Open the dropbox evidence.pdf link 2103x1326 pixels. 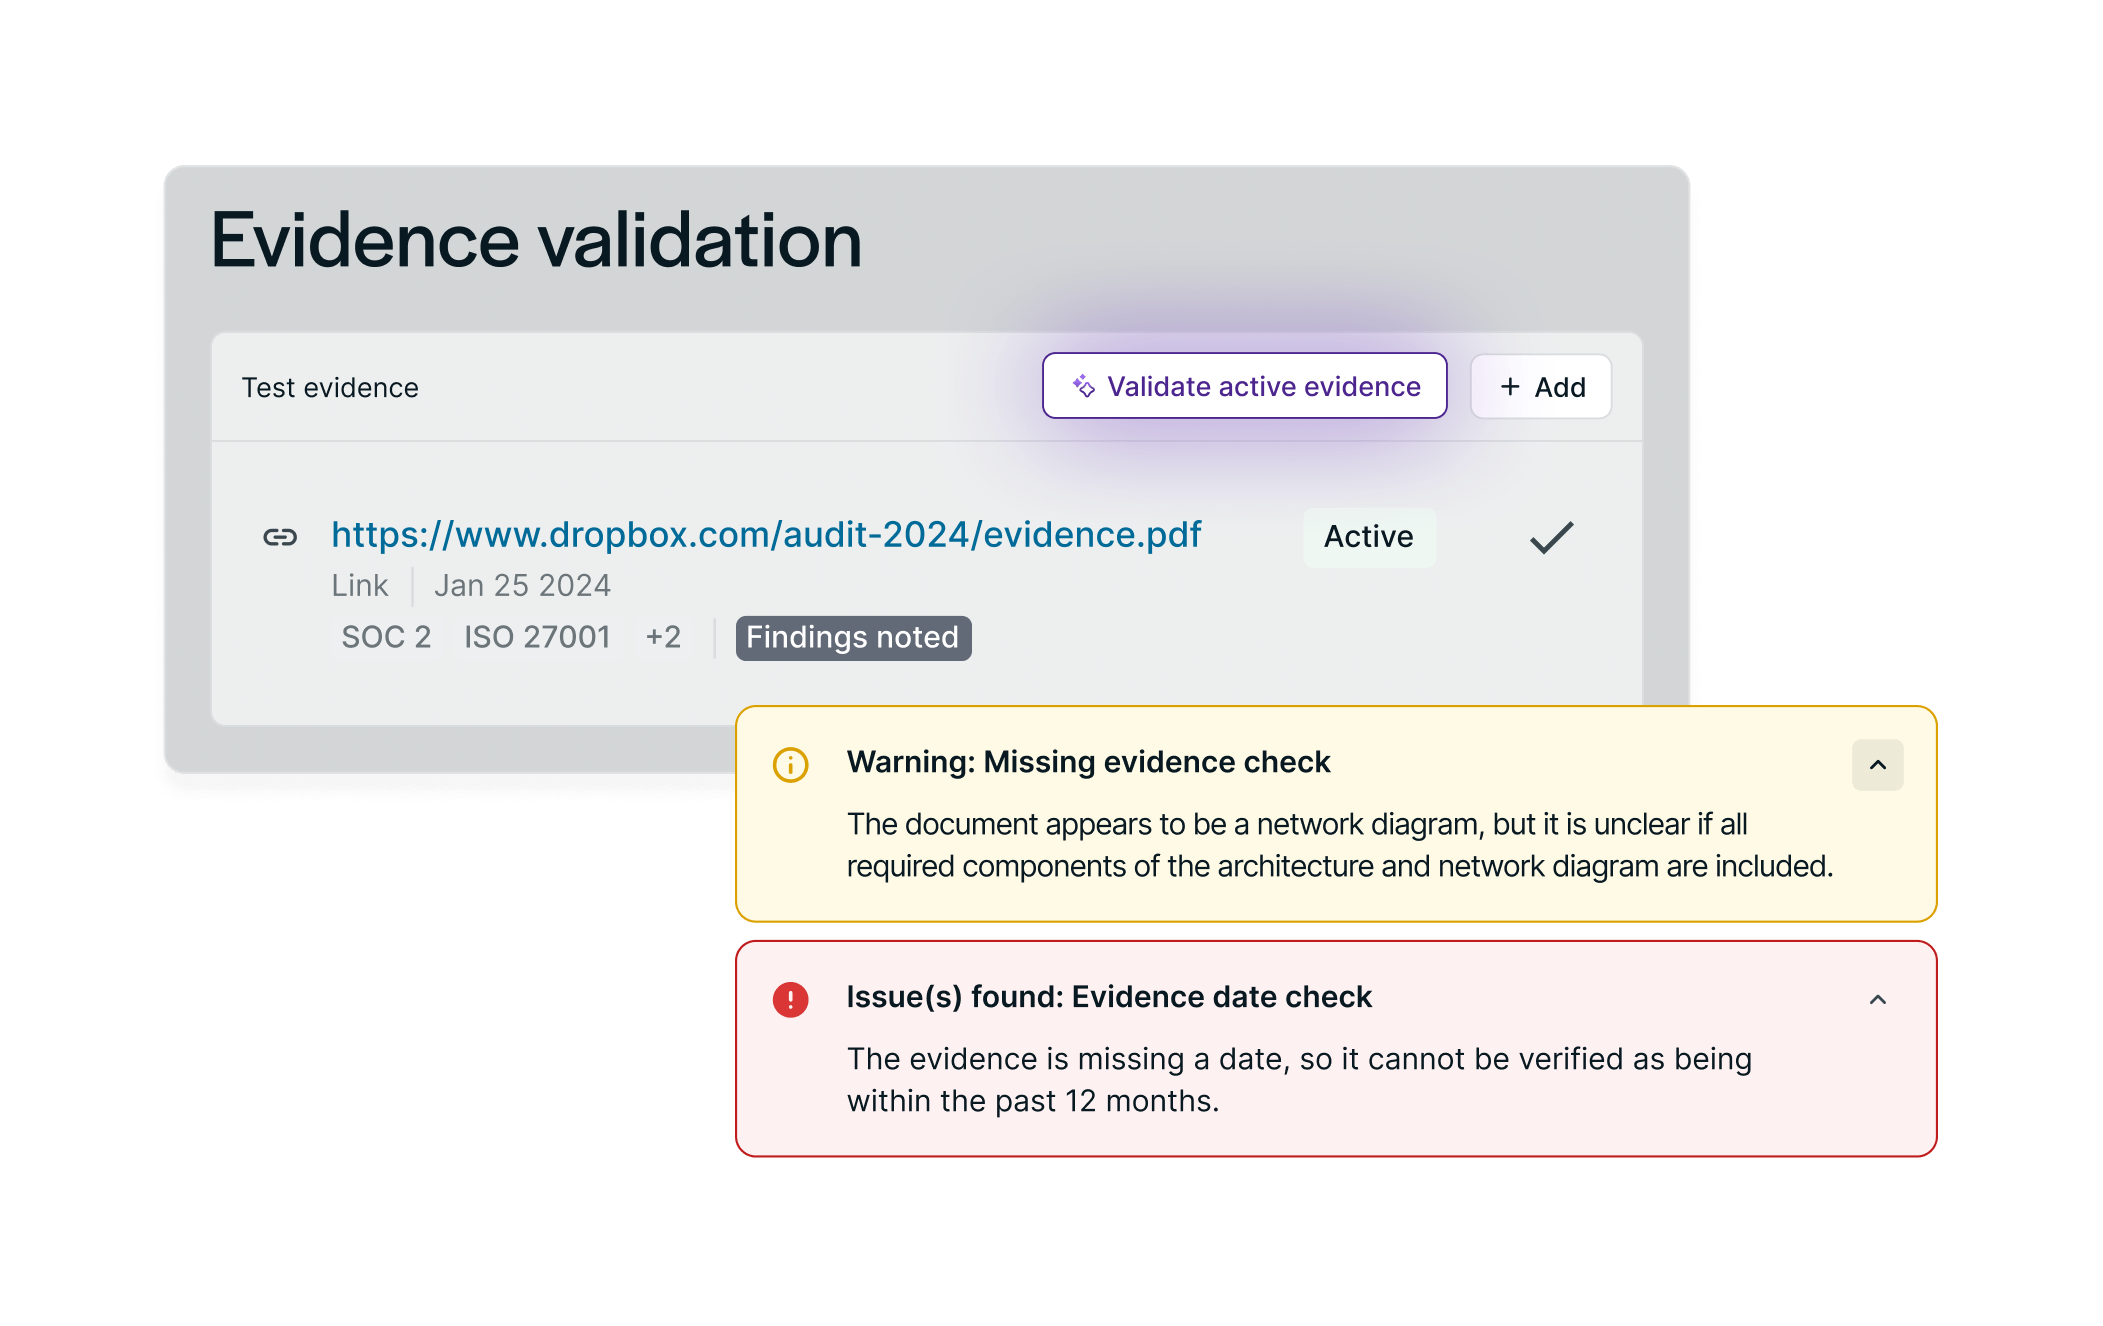766,535
